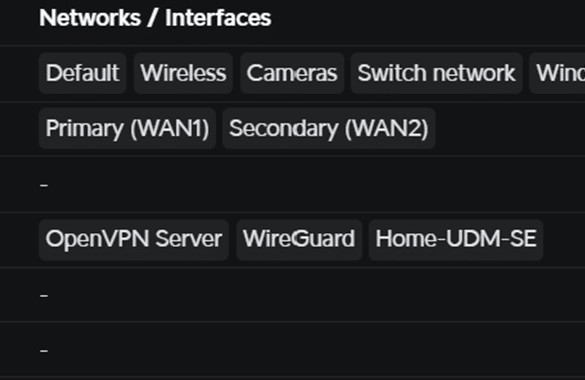Click the dash below the WAN row
Image resolution: width=585 pixels, height=380 pixels.
point(44,185)
